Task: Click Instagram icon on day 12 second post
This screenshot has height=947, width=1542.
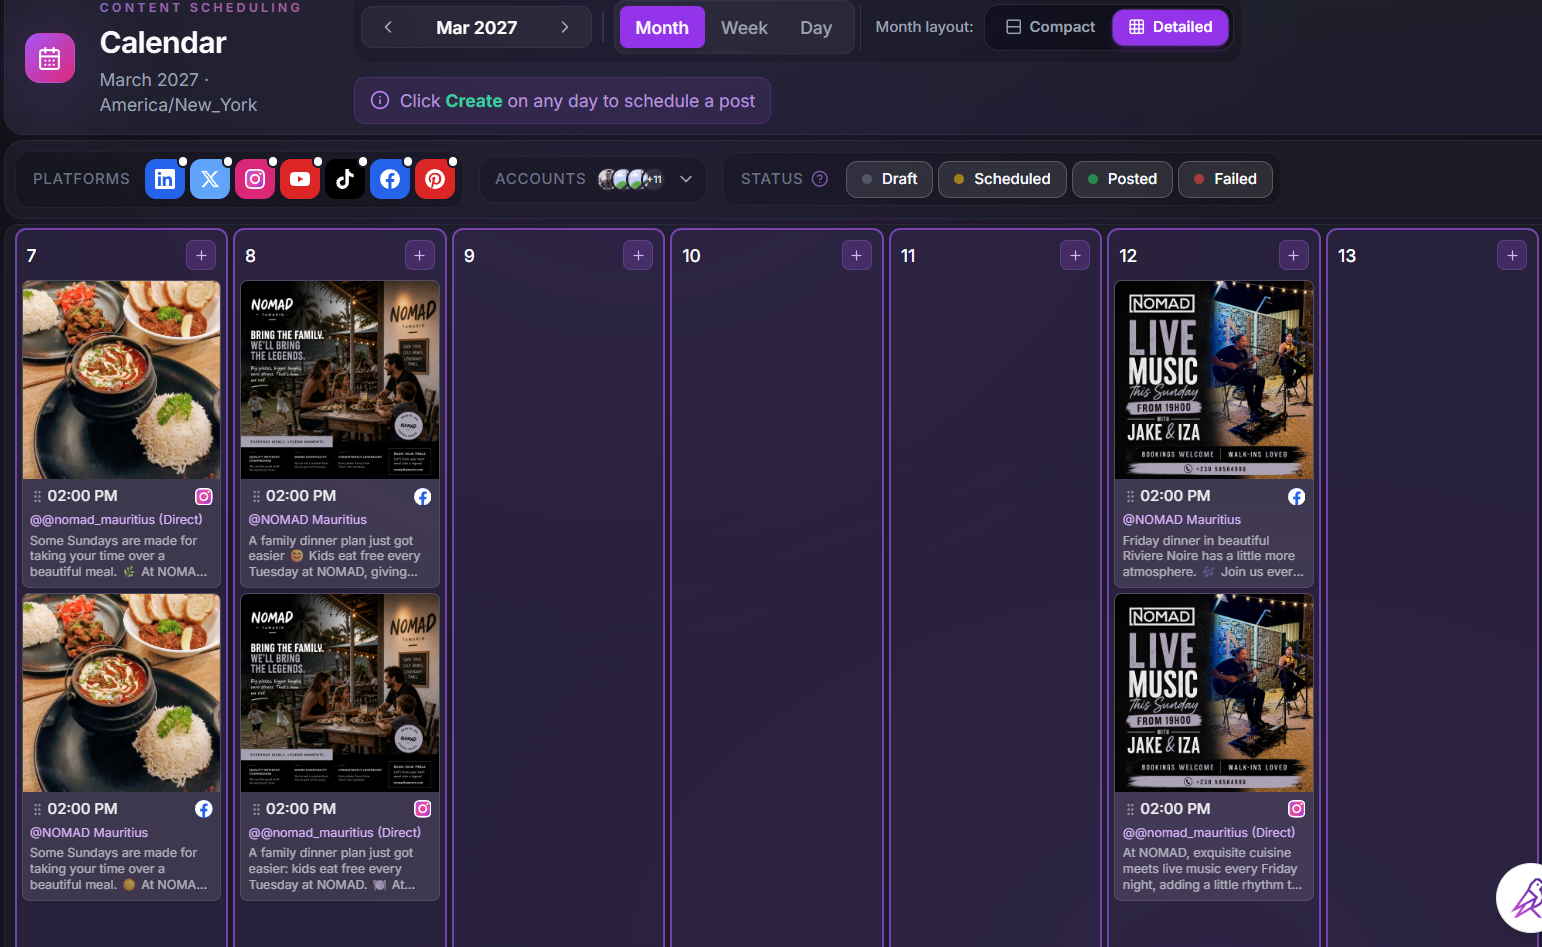Action: 1297,809
